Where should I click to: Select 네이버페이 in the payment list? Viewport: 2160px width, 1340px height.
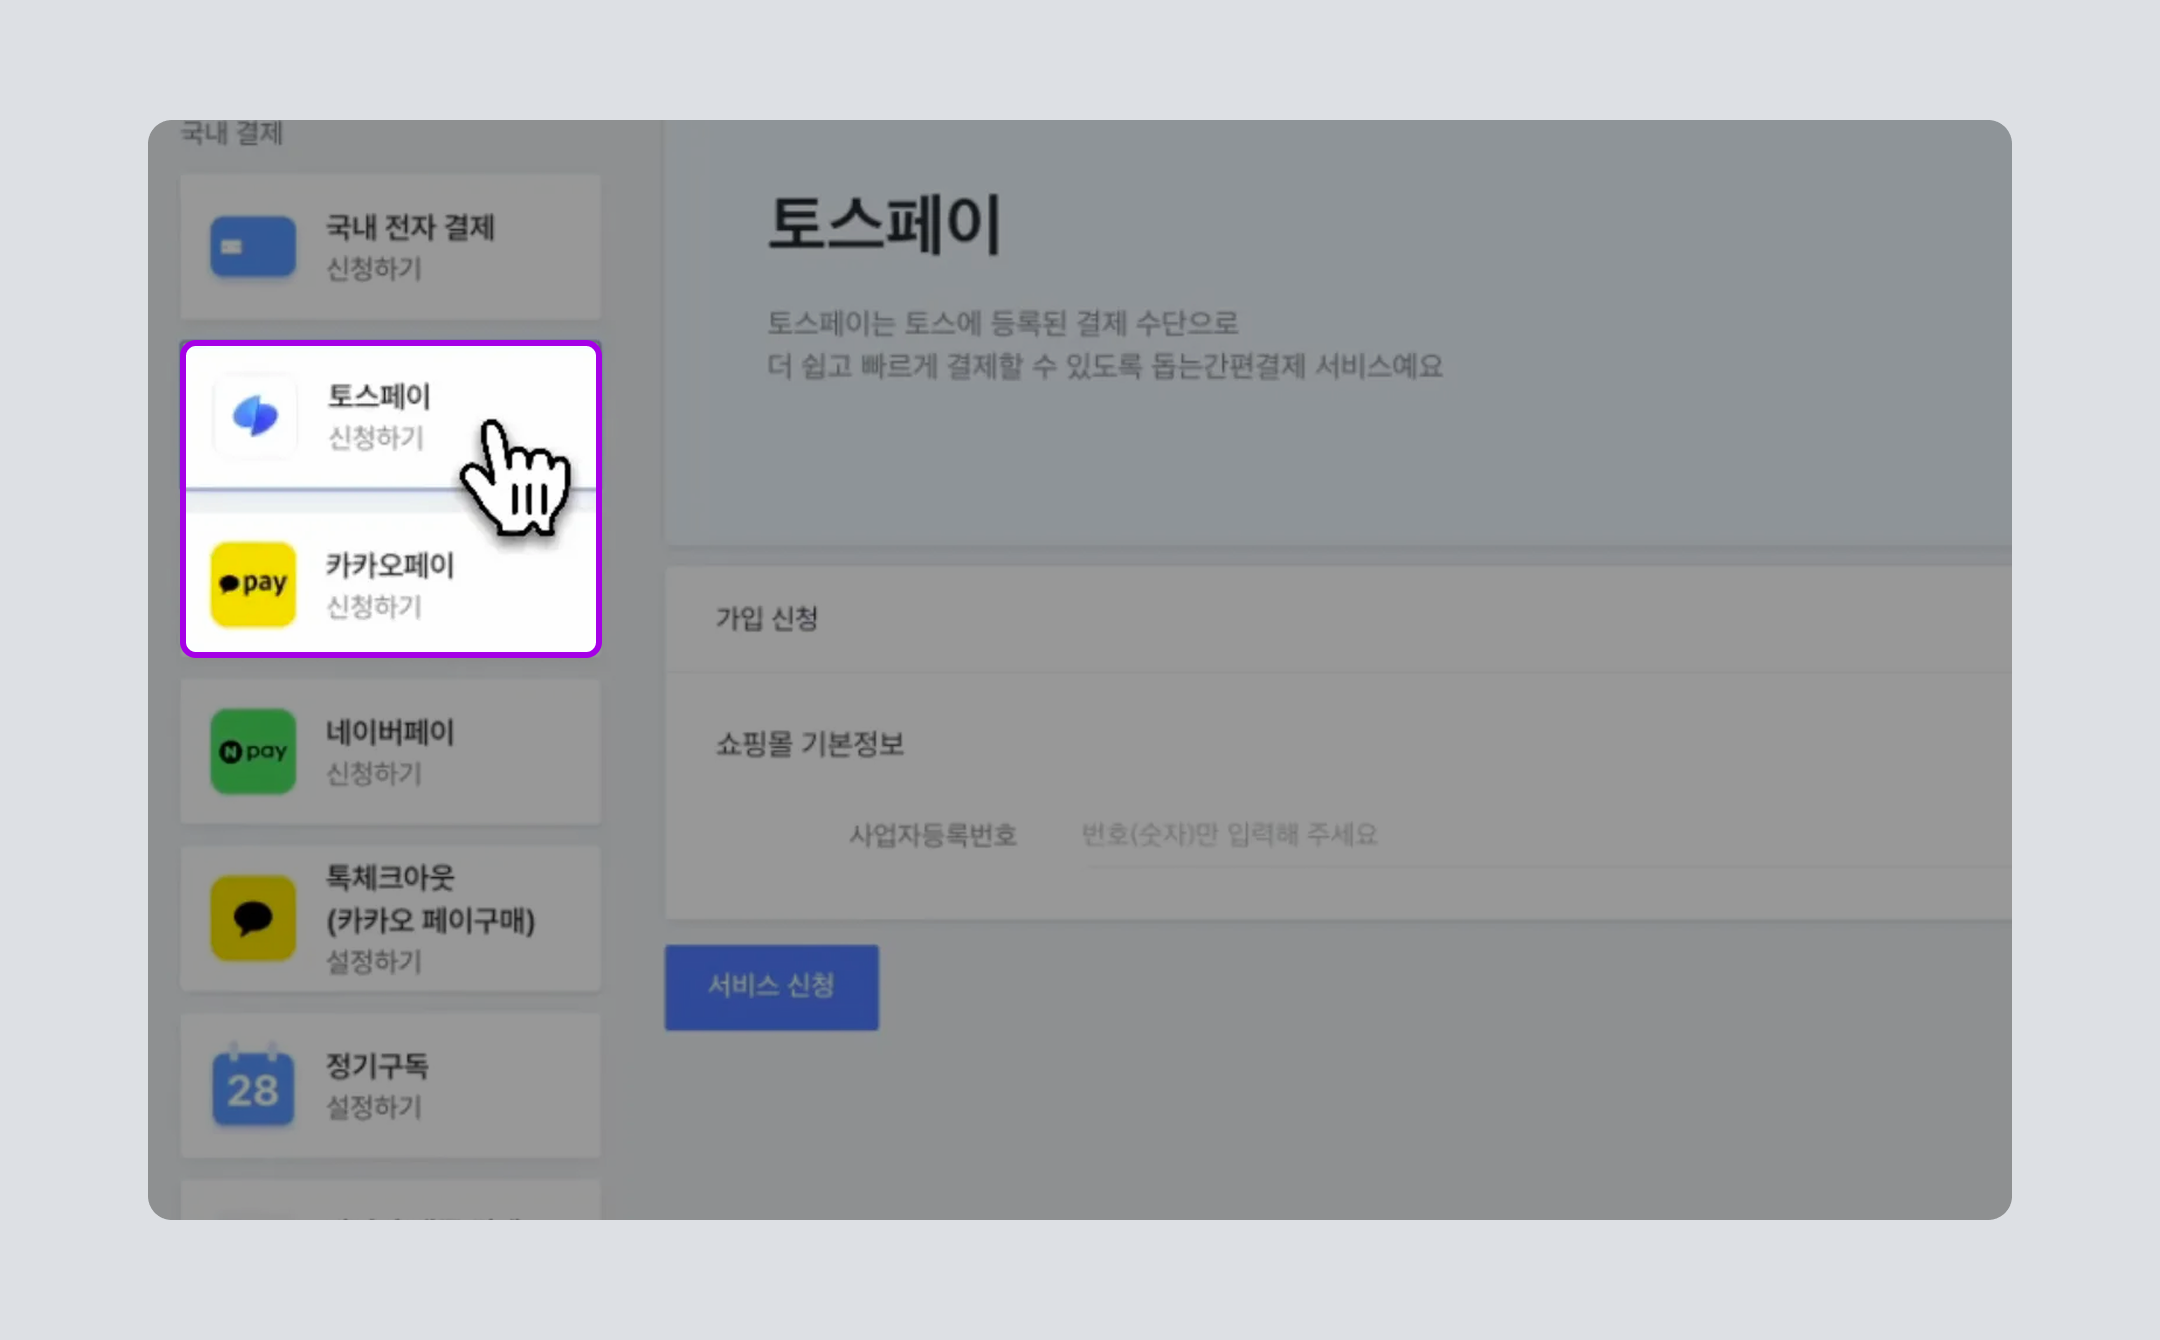click(391, 752)
